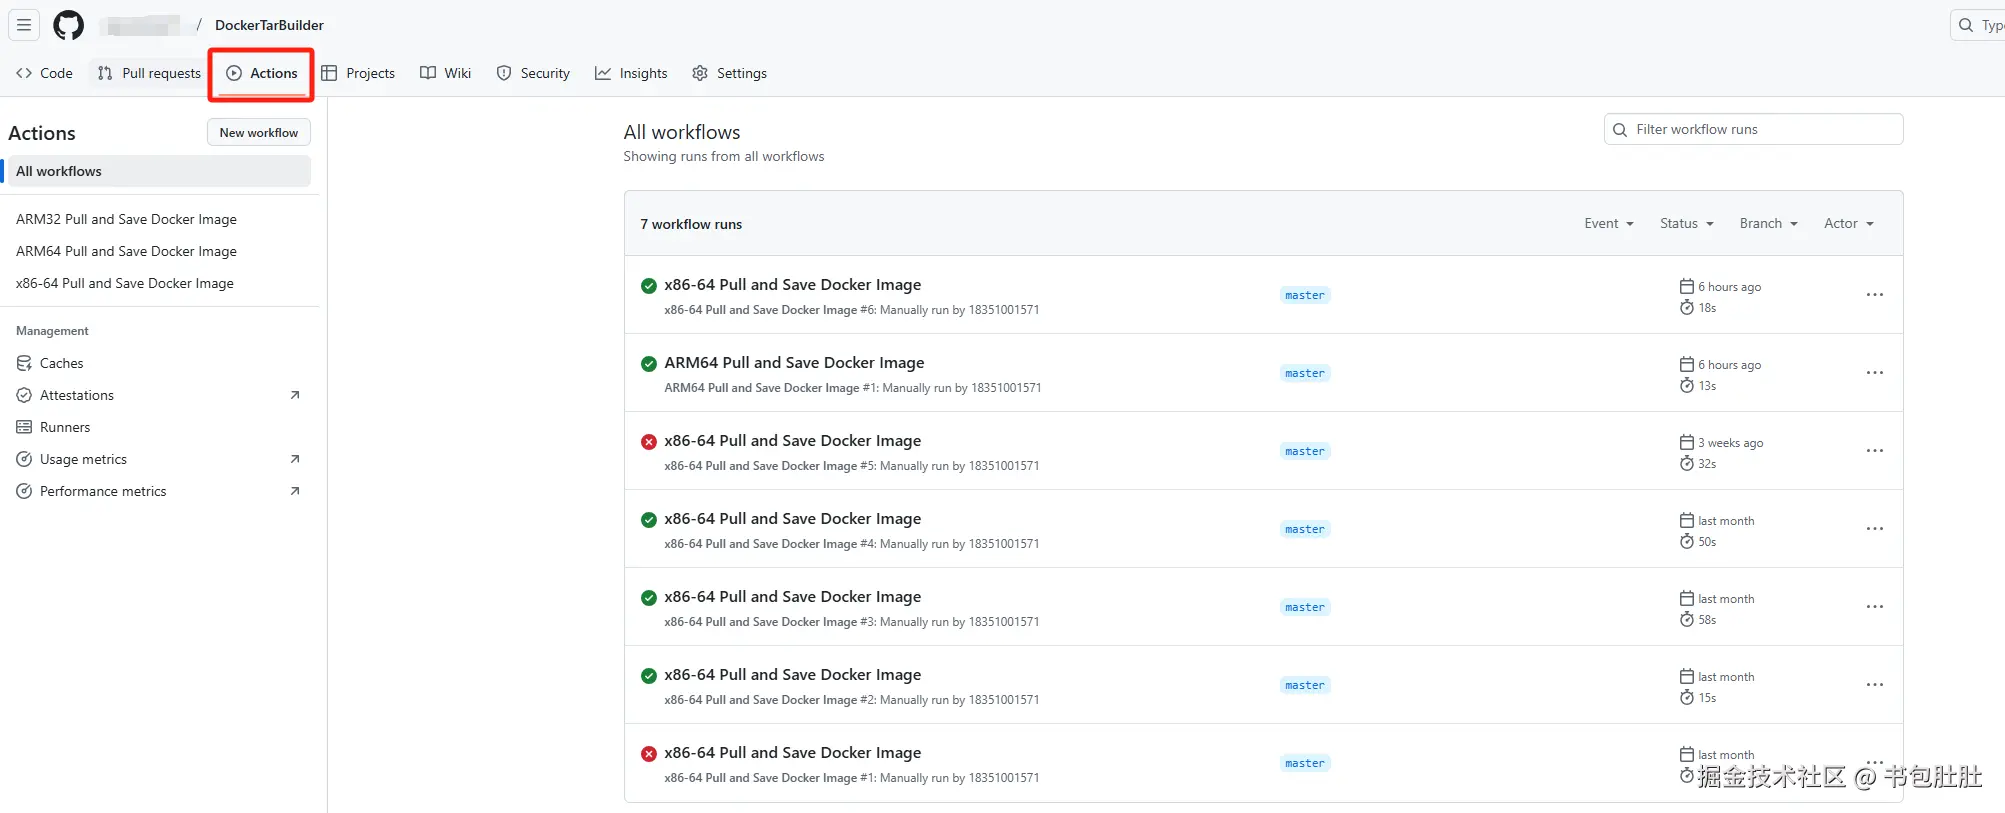Expand the Event filter dropdown
The image size is (2005, 813).
coord(1608,224)
